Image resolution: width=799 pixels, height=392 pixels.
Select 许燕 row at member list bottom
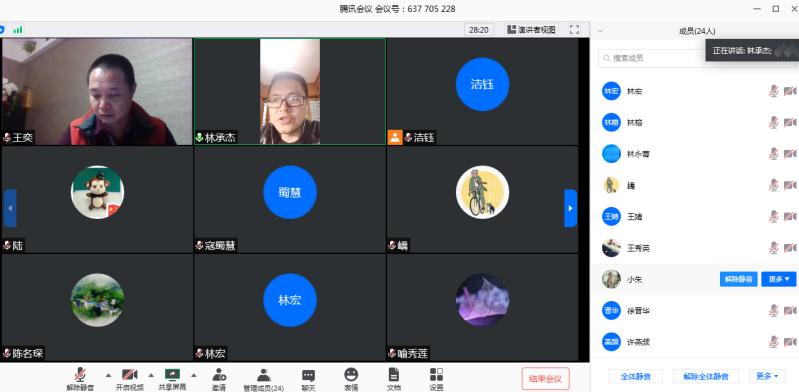[x=695, y=342]
